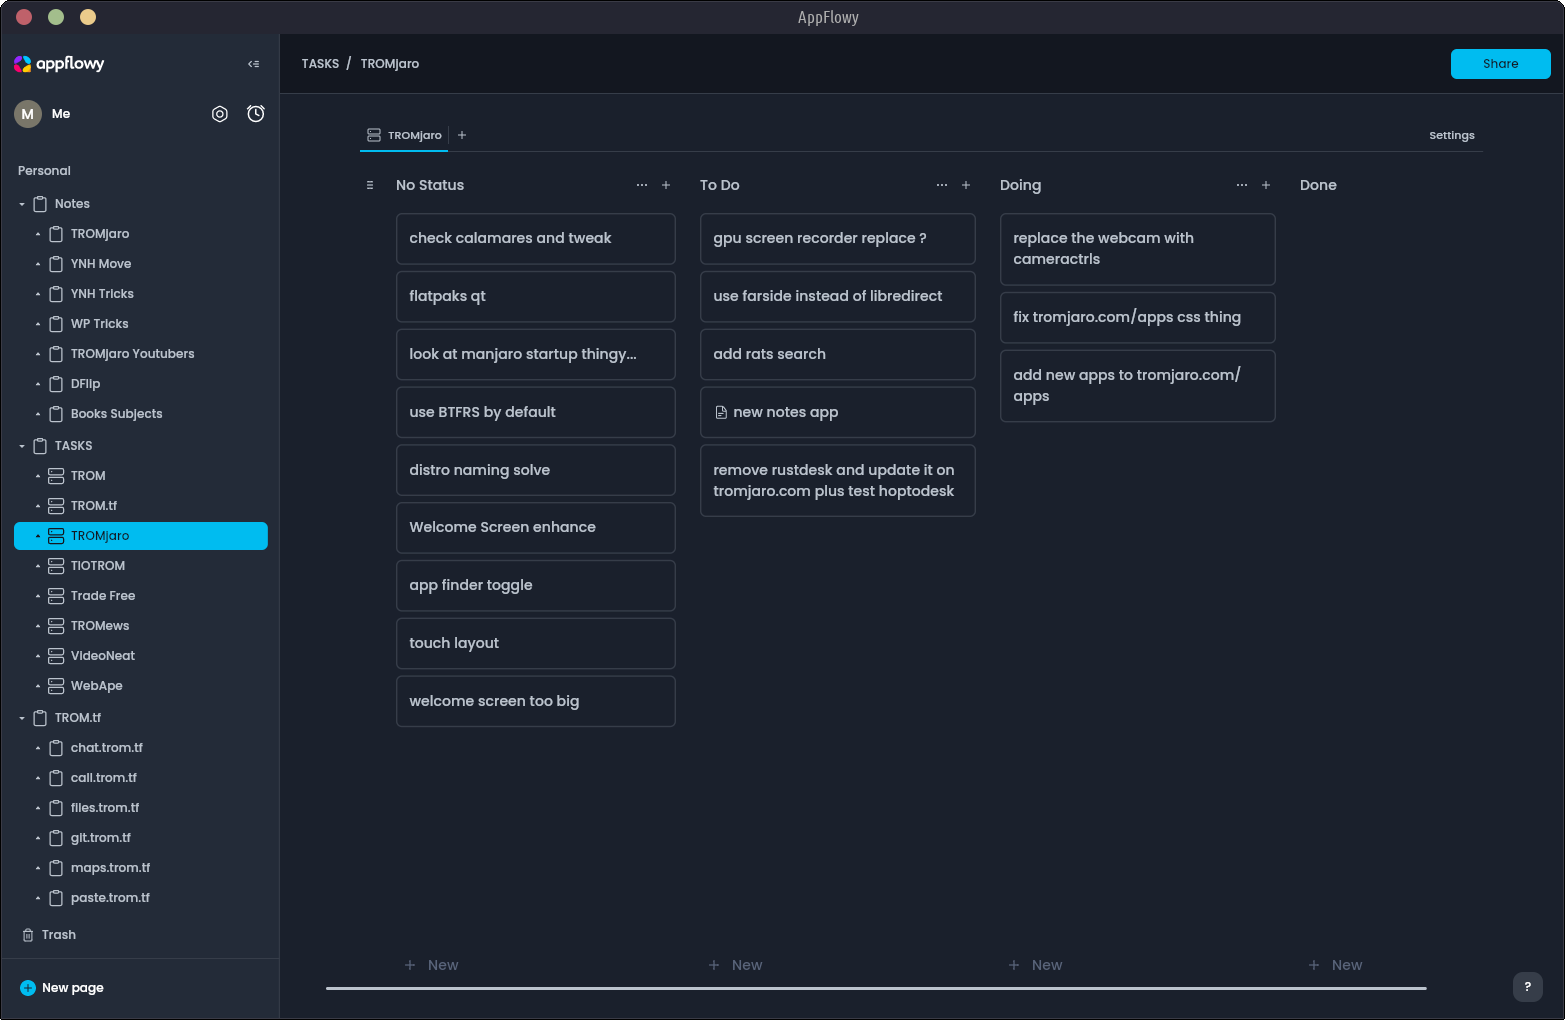Click the New page plus icon
Screen dimensions: 1565x1020
click(x=28, y=988)
